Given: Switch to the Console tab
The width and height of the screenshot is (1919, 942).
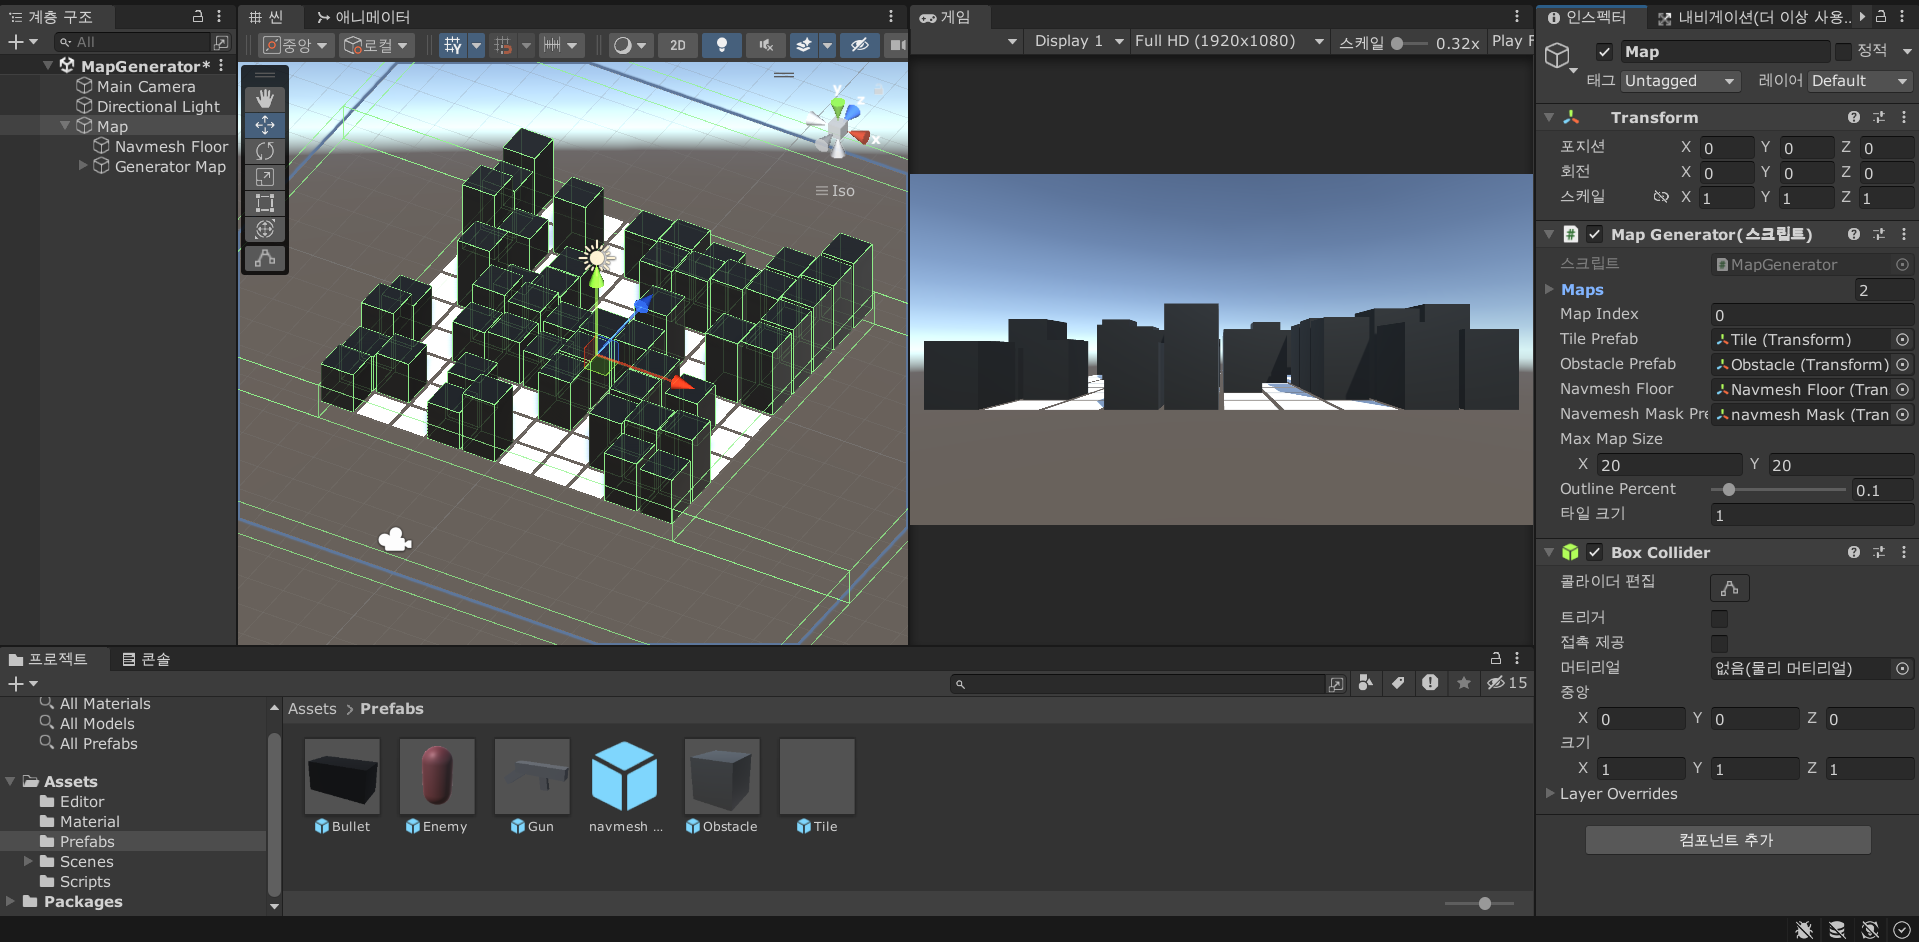Looking at the screenshot, I should (146, 659).
